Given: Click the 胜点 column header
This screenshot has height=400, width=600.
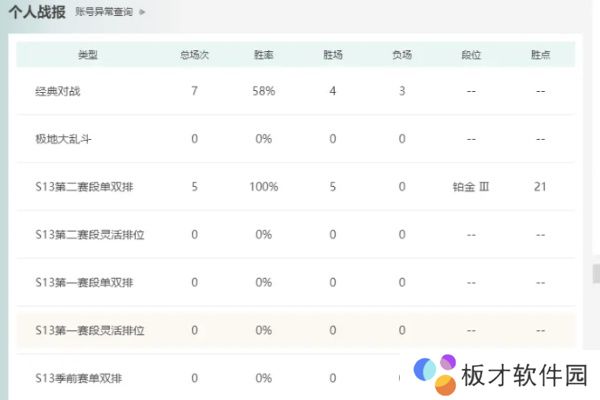Looking at the screenshot, I should (x=540, y=54).
